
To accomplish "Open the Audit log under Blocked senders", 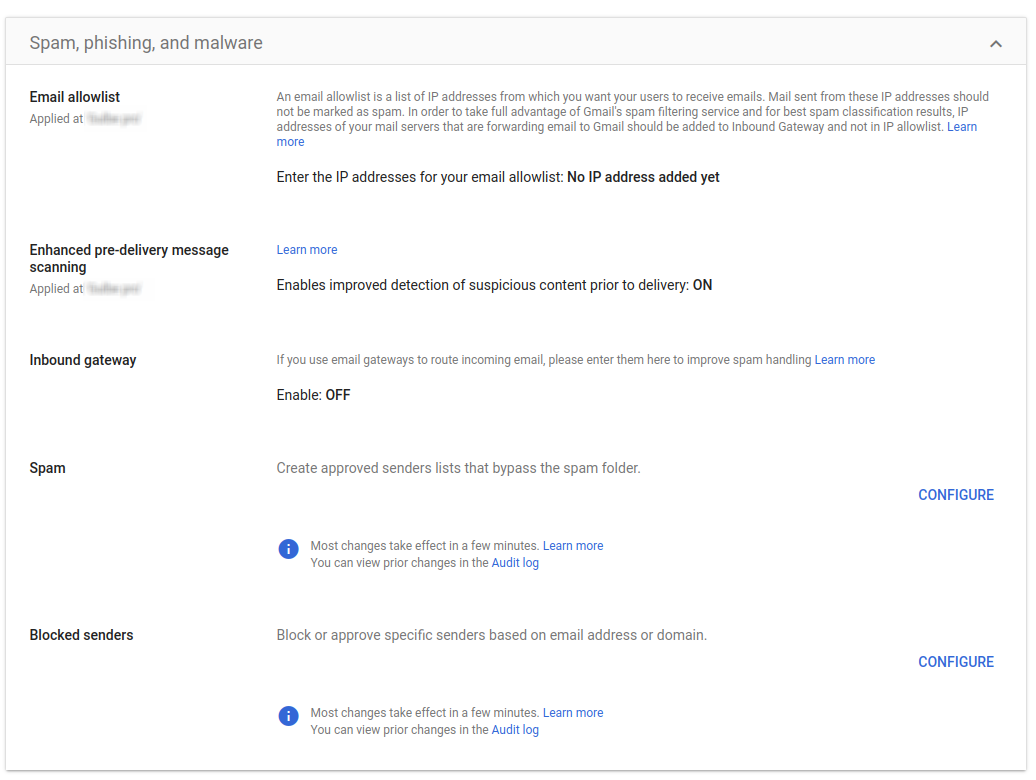I will pos(515,729).
